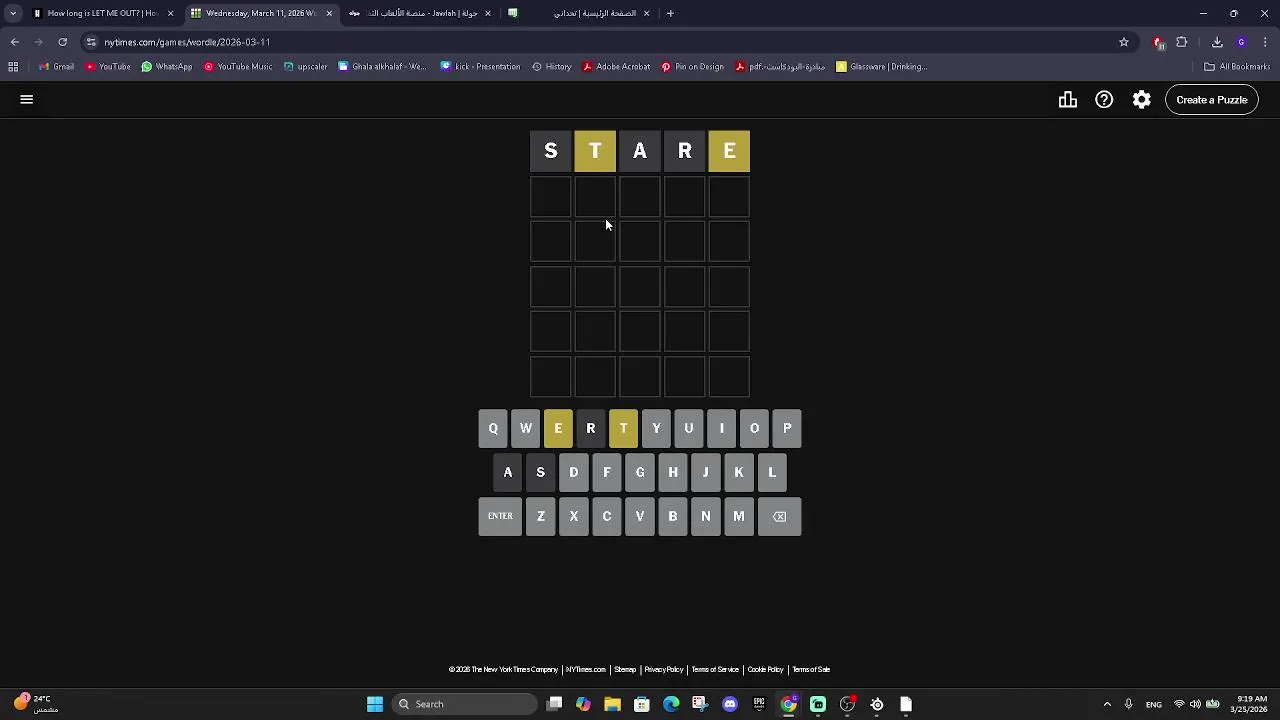Open the History bookmark
The width and height of the screenshot is (1280, 720).
(x=552, y=67)
